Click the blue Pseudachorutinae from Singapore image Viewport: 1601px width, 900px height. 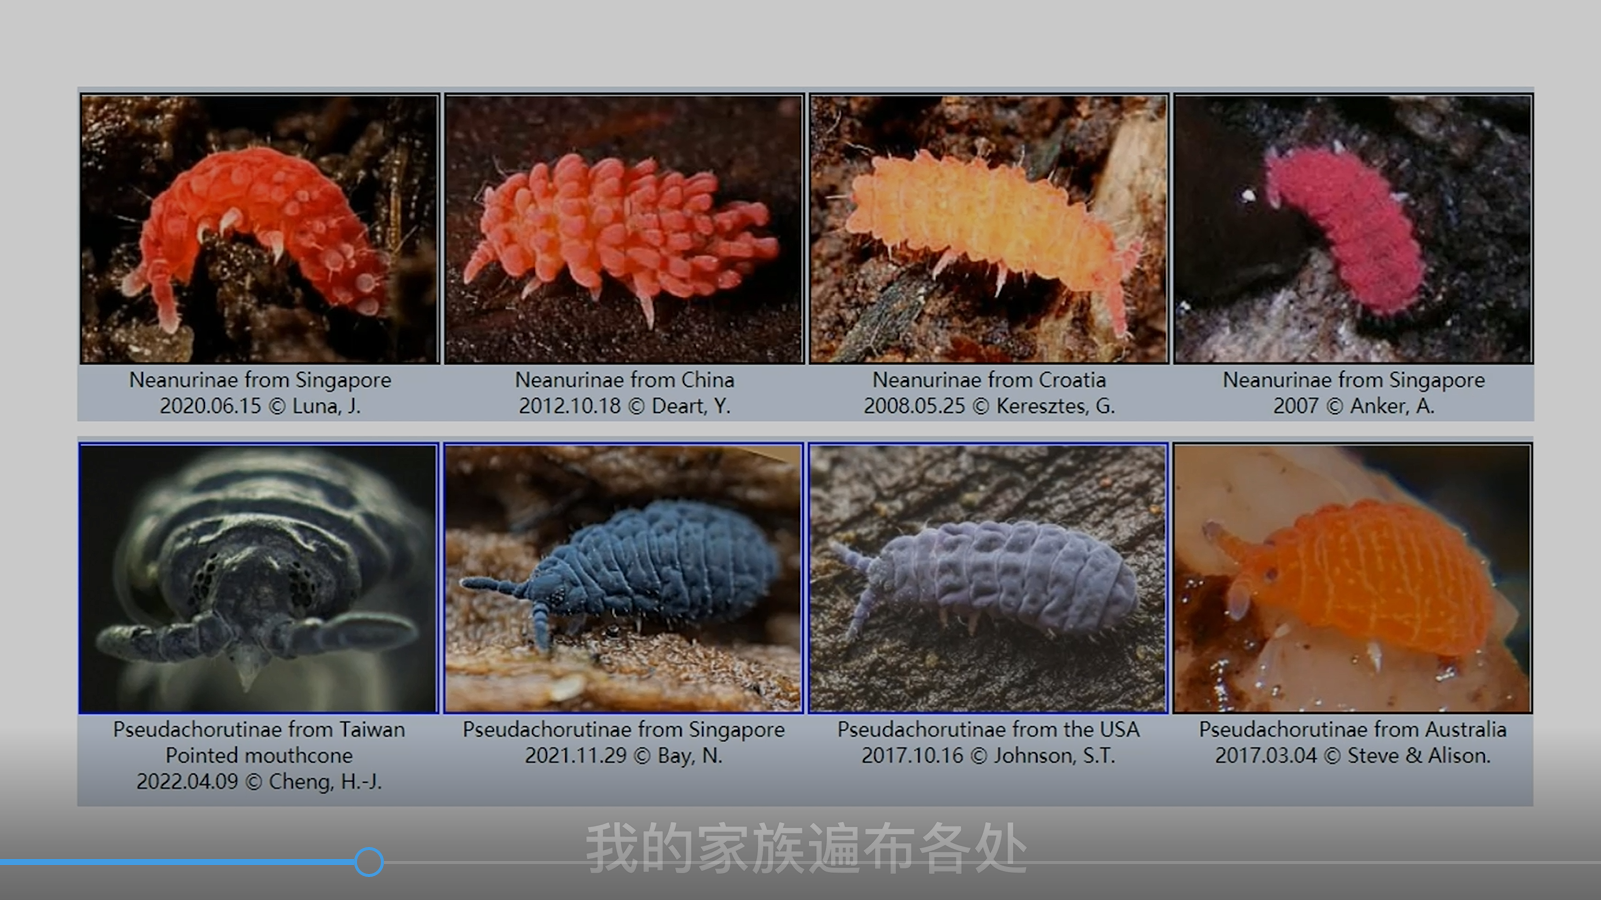(624, 578)
